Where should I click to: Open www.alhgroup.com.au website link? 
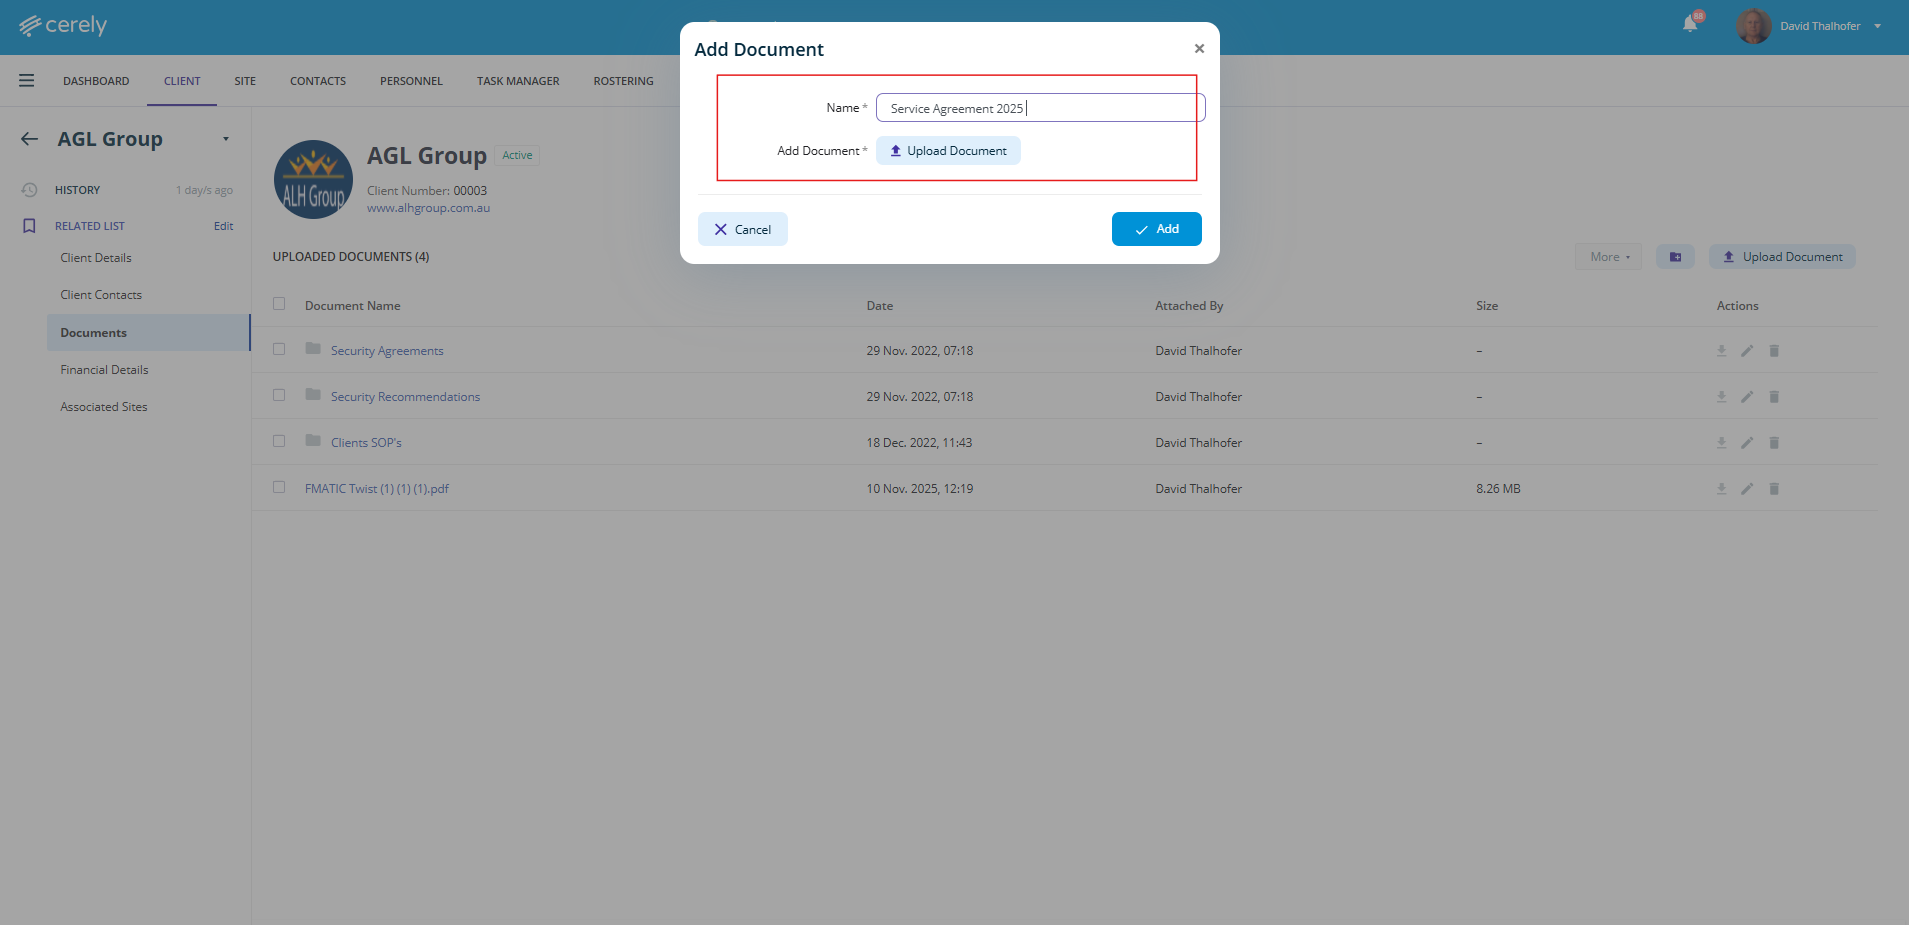tap(428, 208)
